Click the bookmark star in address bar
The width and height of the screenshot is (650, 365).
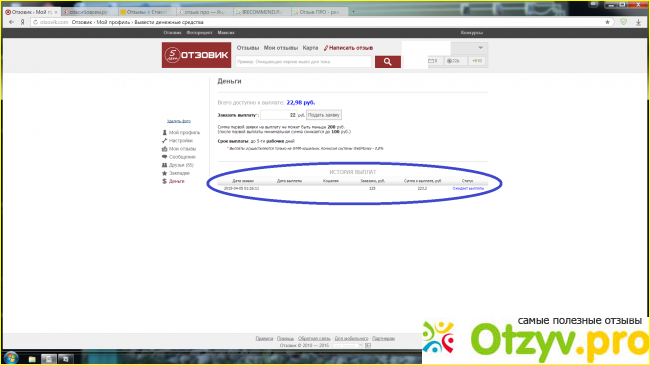607,22
